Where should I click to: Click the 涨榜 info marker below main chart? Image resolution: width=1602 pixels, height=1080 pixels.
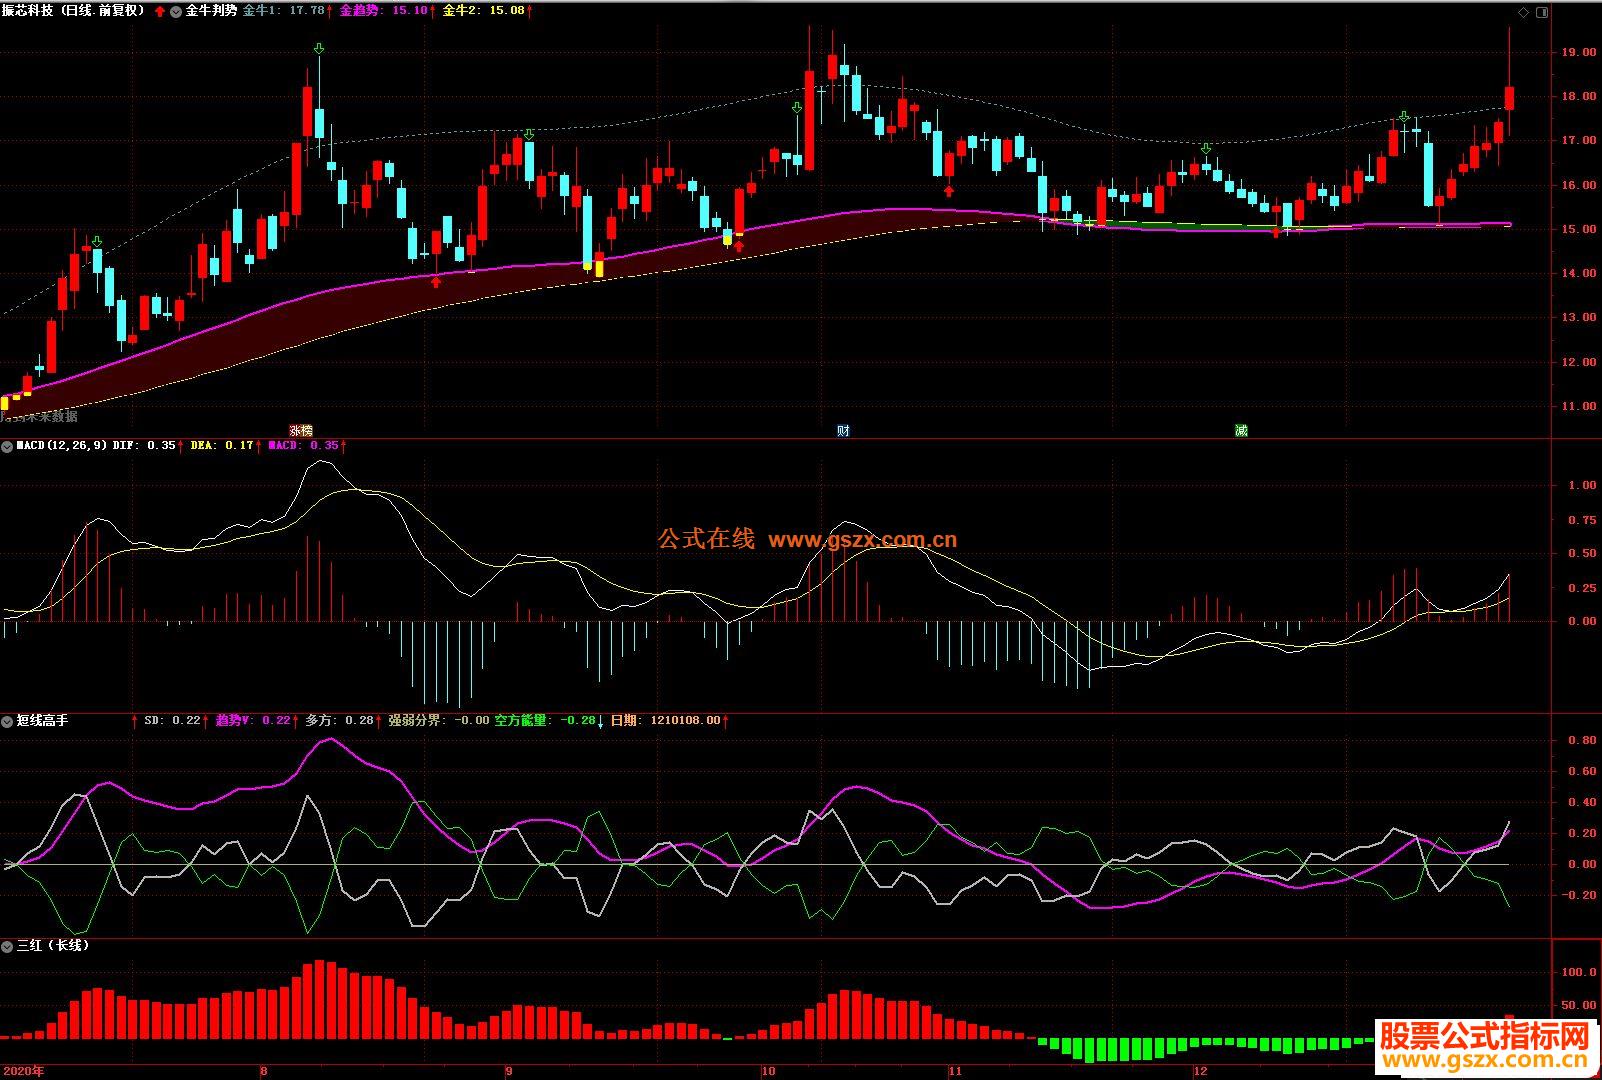301,431
